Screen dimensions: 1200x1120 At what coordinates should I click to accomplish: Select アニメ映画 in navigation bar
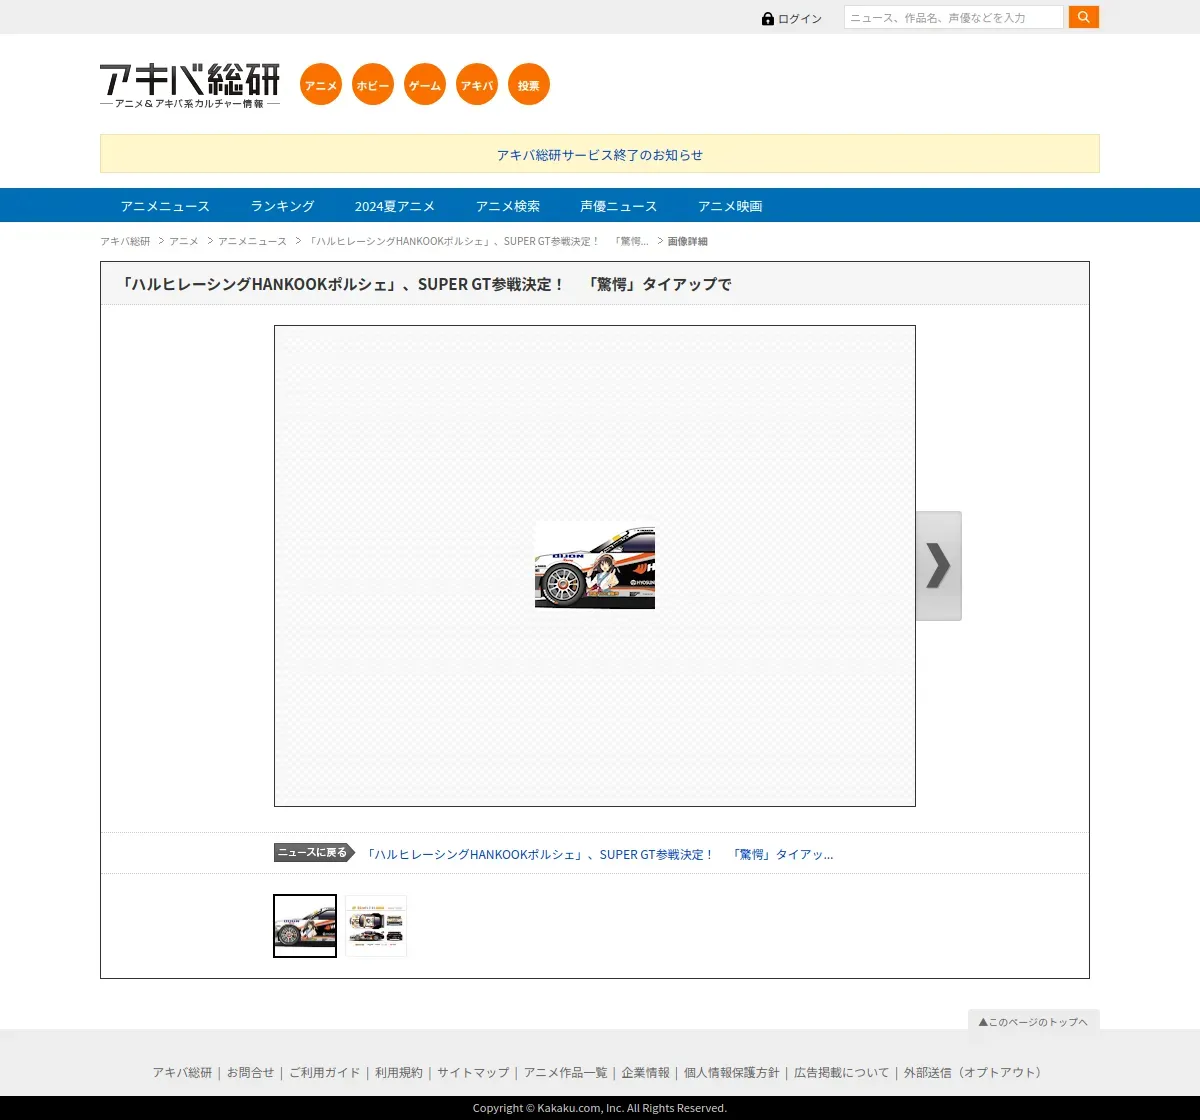(730, 206)
